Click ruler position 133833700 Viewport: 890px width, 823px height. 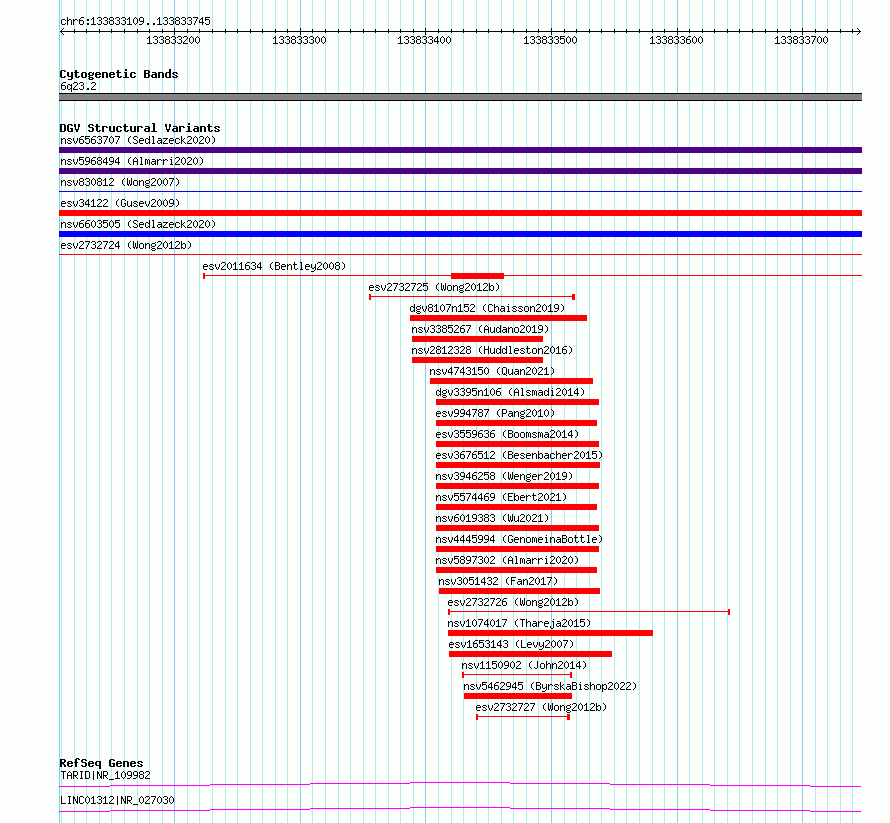[x=801, y=40]
